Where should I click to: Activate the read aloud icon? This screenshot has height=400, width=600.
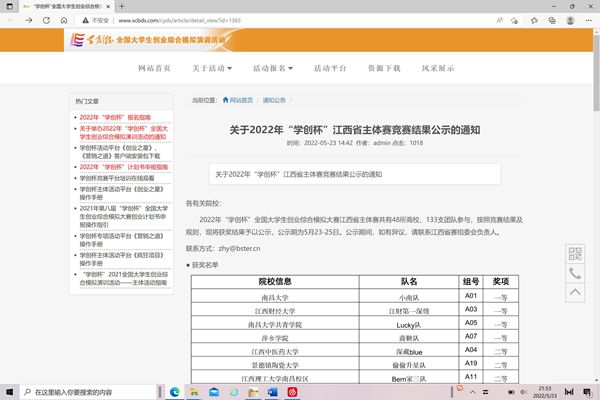[499, 20]
